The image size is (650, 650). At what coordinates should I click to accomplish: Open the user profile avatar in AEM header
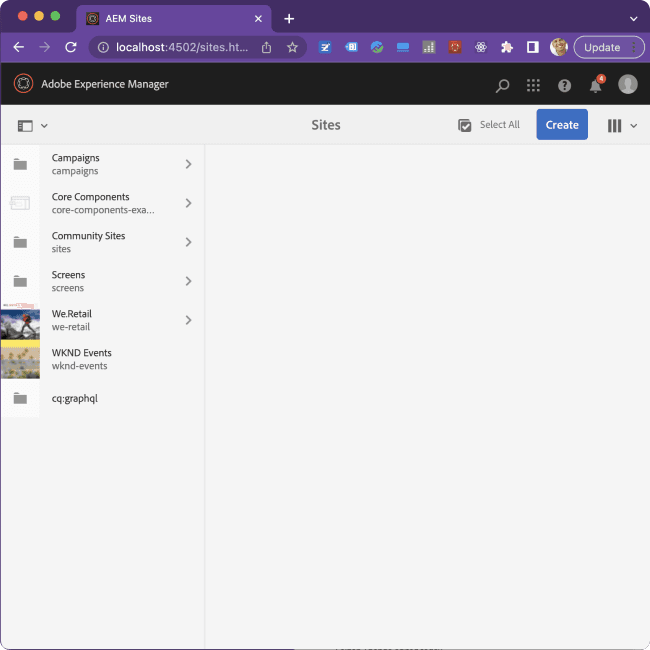click(628, 84)
